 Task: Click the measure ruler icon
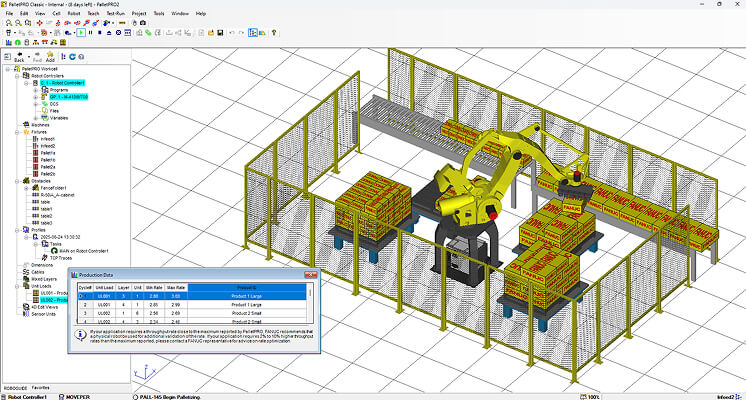[122, 23]
